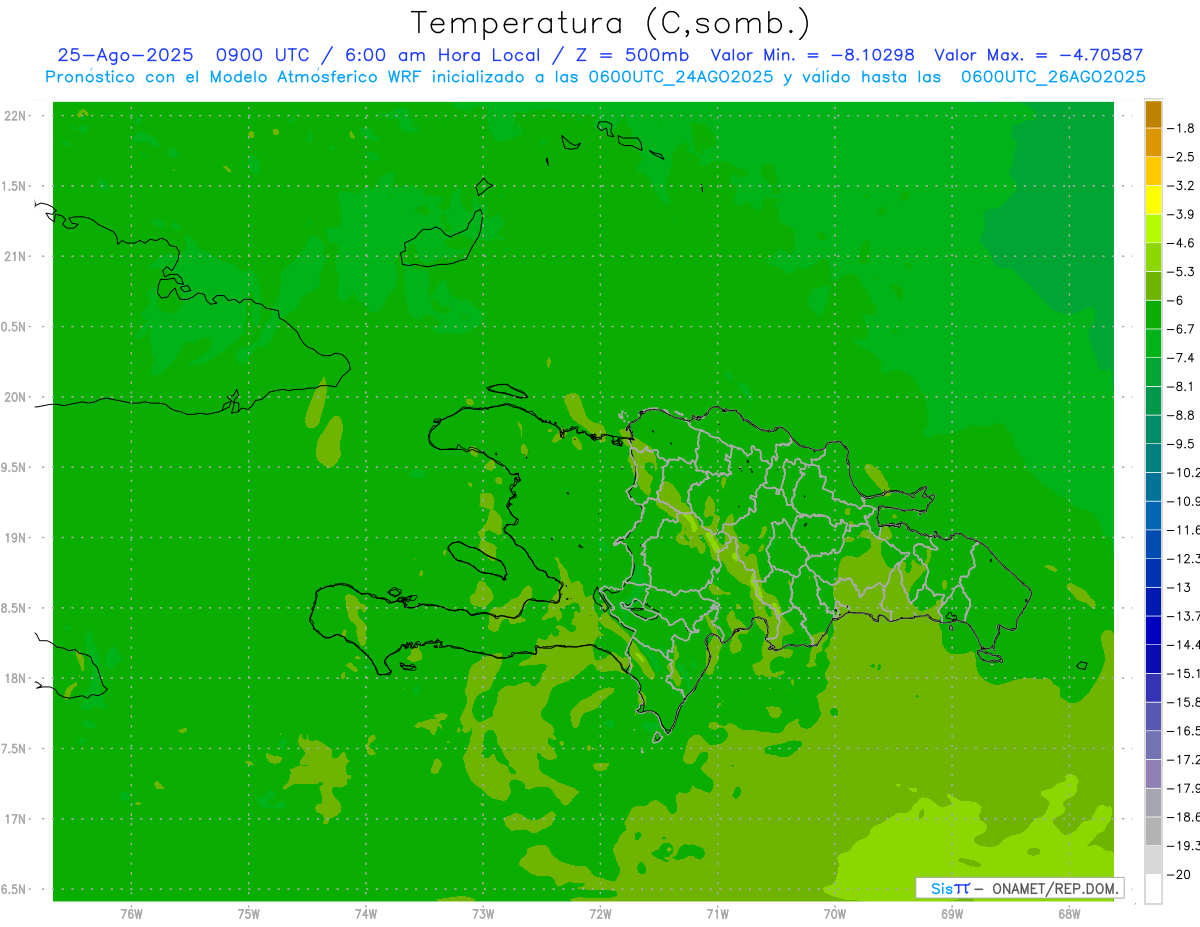Click the '-13' color scale value
Screen dimensions: 1200x927
click(1178, 587)
